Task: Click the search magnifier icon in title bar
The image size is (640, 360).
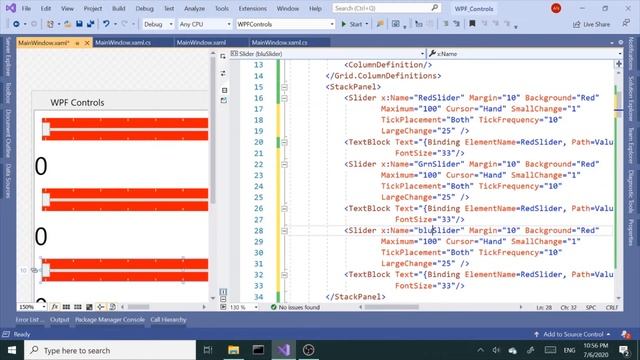Action: (x=434, y=8)
